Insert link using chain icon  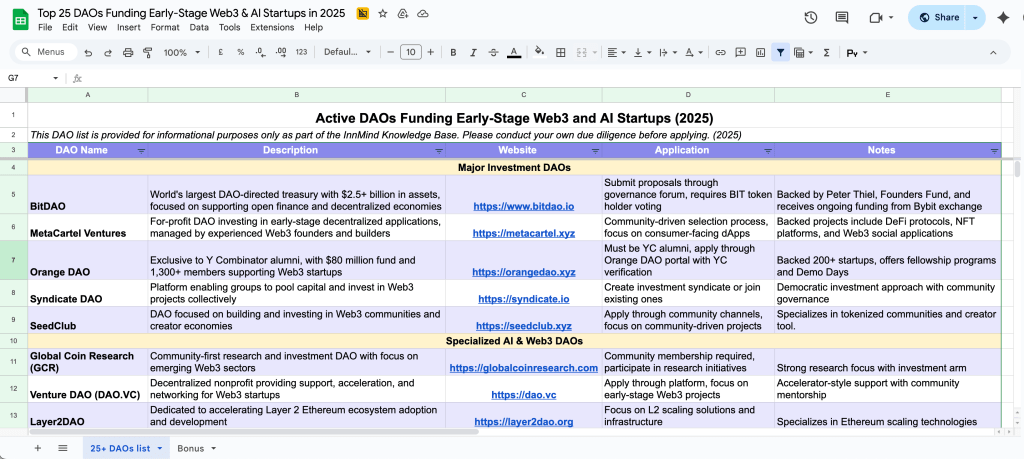click(x=720, y=52)
